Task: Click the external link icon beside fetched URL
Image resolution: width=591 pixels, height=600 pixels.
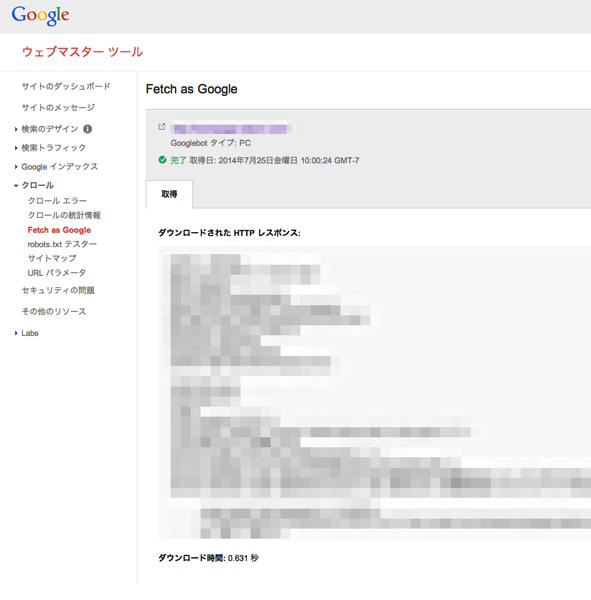Action: click(x=162, y=127)
